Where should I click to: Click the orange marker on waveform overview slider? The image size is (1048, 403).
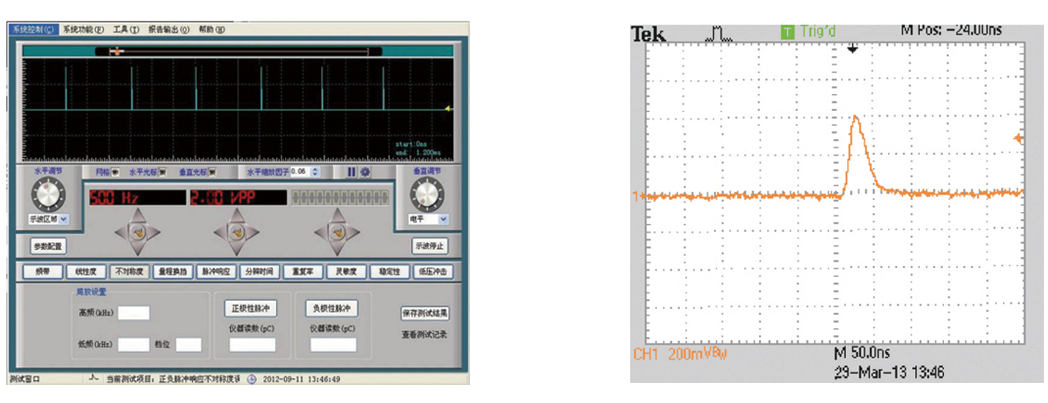point(117,49)
